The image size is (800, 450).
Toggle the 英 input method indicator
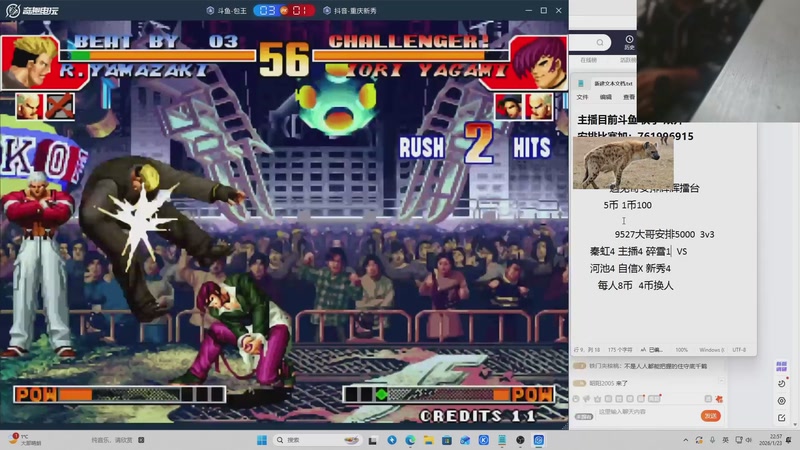pyautogui.click(x=725, y=440)
